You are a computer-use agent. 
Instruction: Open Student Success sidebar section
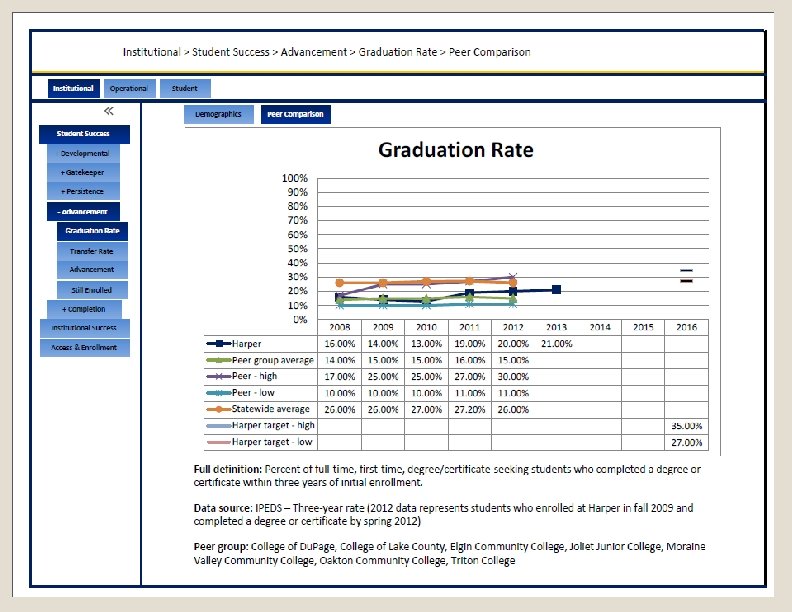pos(84,134)
